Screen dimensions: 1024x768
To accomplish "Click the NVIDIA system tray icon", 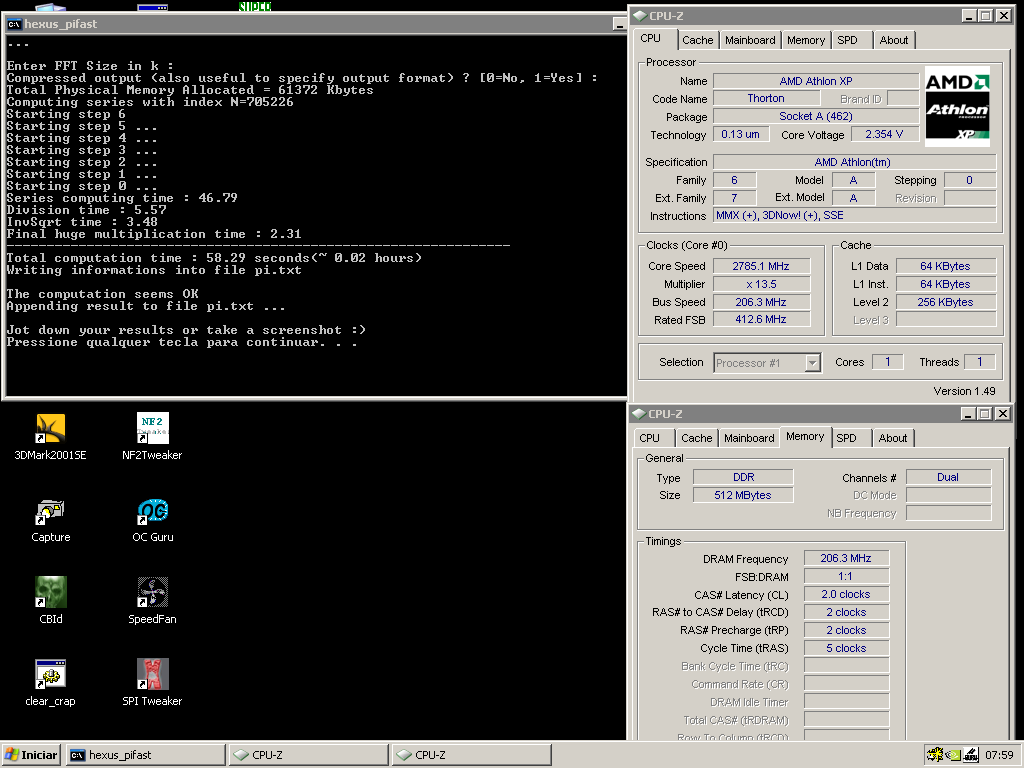I will 953,755.
